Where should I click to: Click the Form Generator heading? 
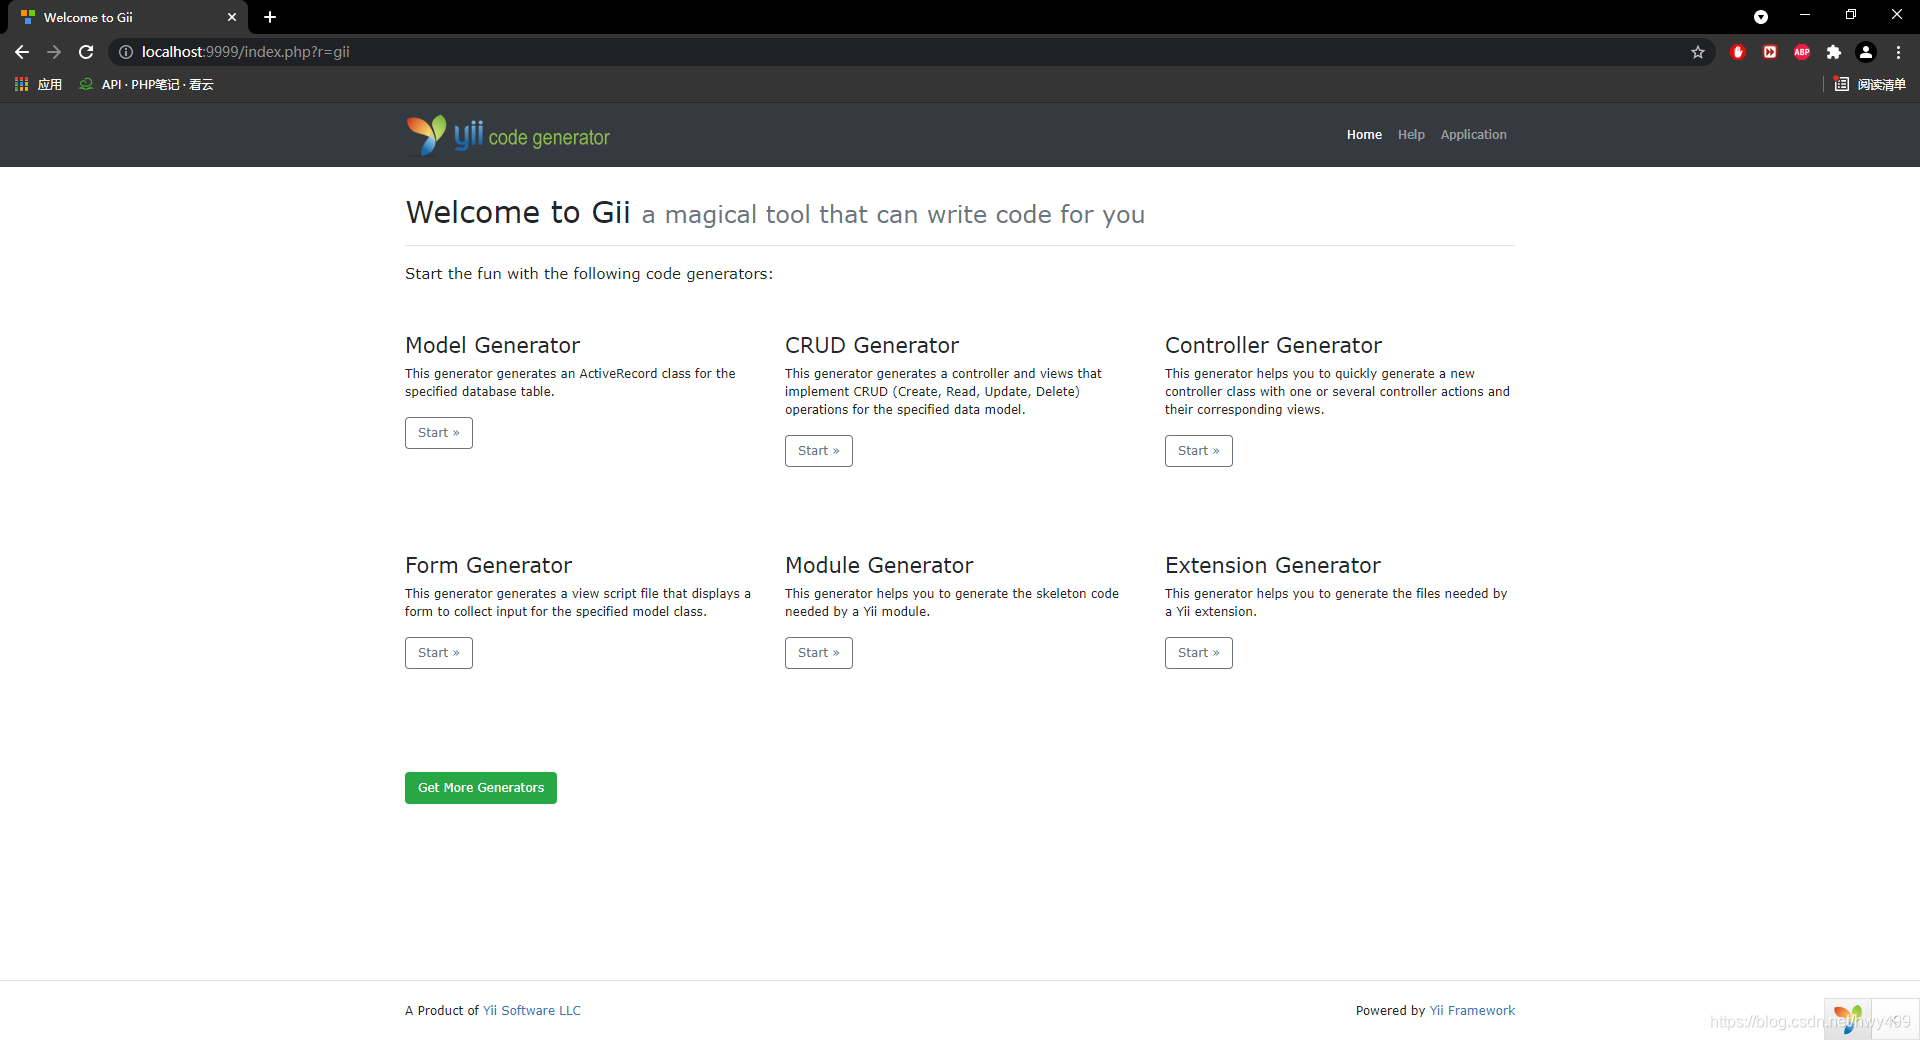pos(488,565)
